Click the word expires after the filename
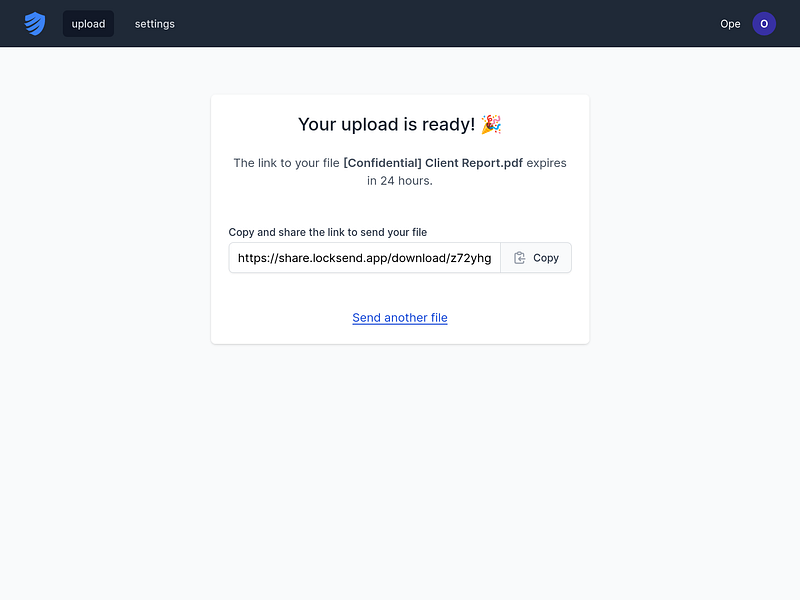The image size is (800, 600). click(546, 163)
